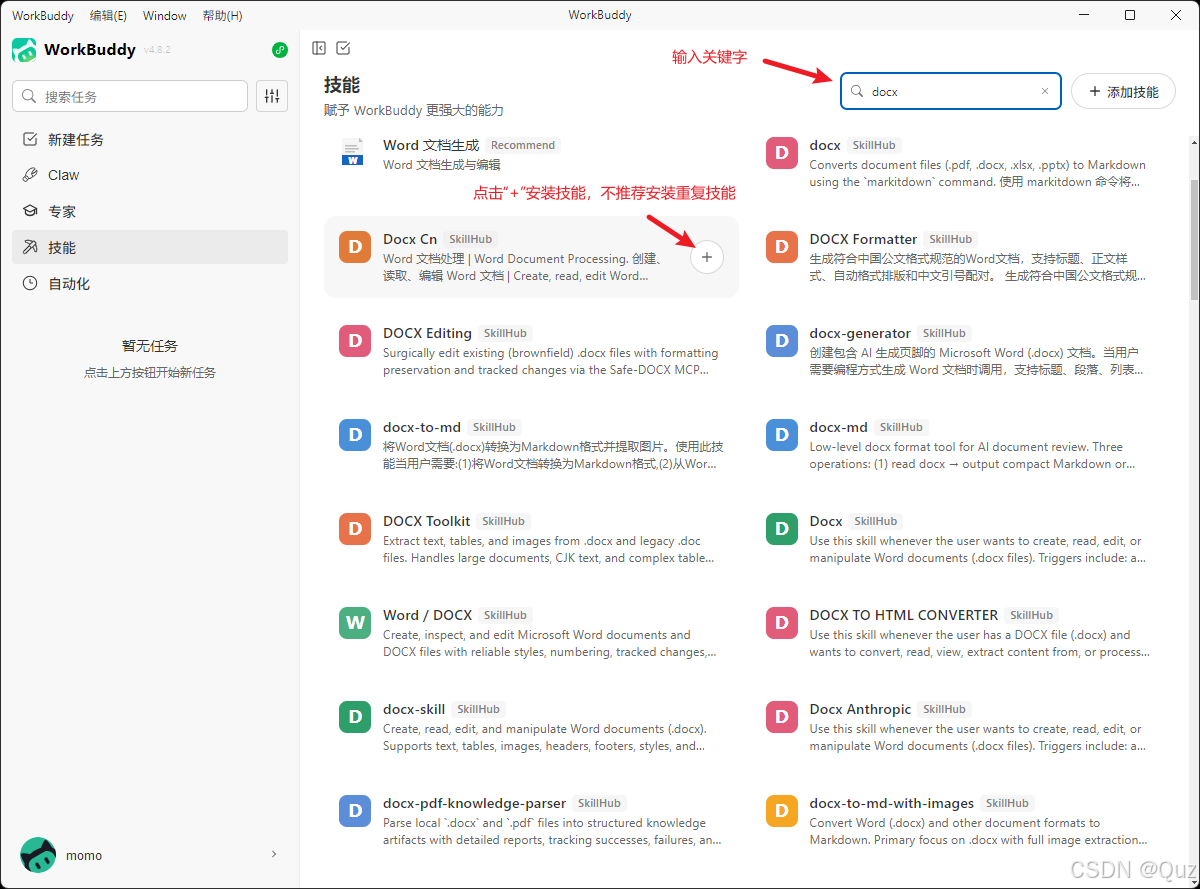1200x889 pixels.
Task: Expand the momo account chevron
Action: tap(274, 854)
